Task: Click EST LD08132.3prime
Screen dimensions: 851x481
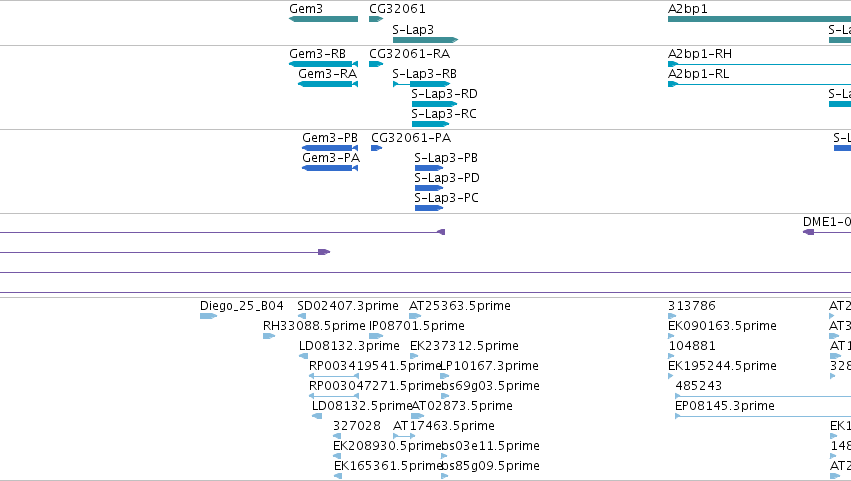Action: [x=303, y=356]
